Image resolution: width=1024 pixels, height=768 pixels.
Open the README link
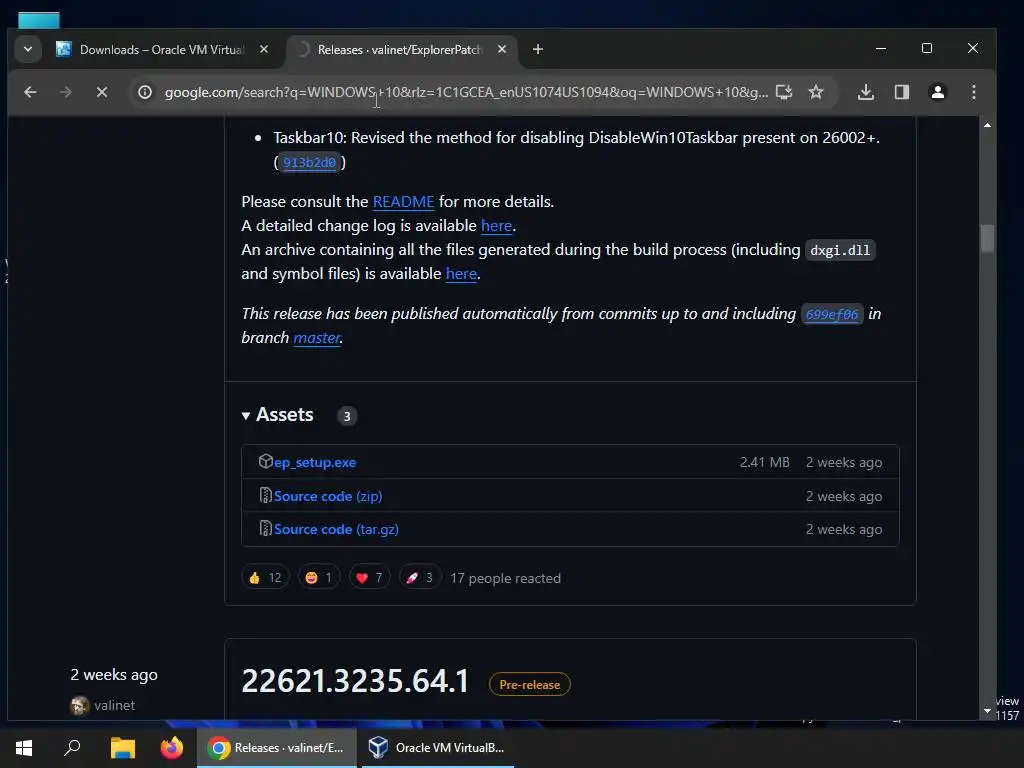403,202
